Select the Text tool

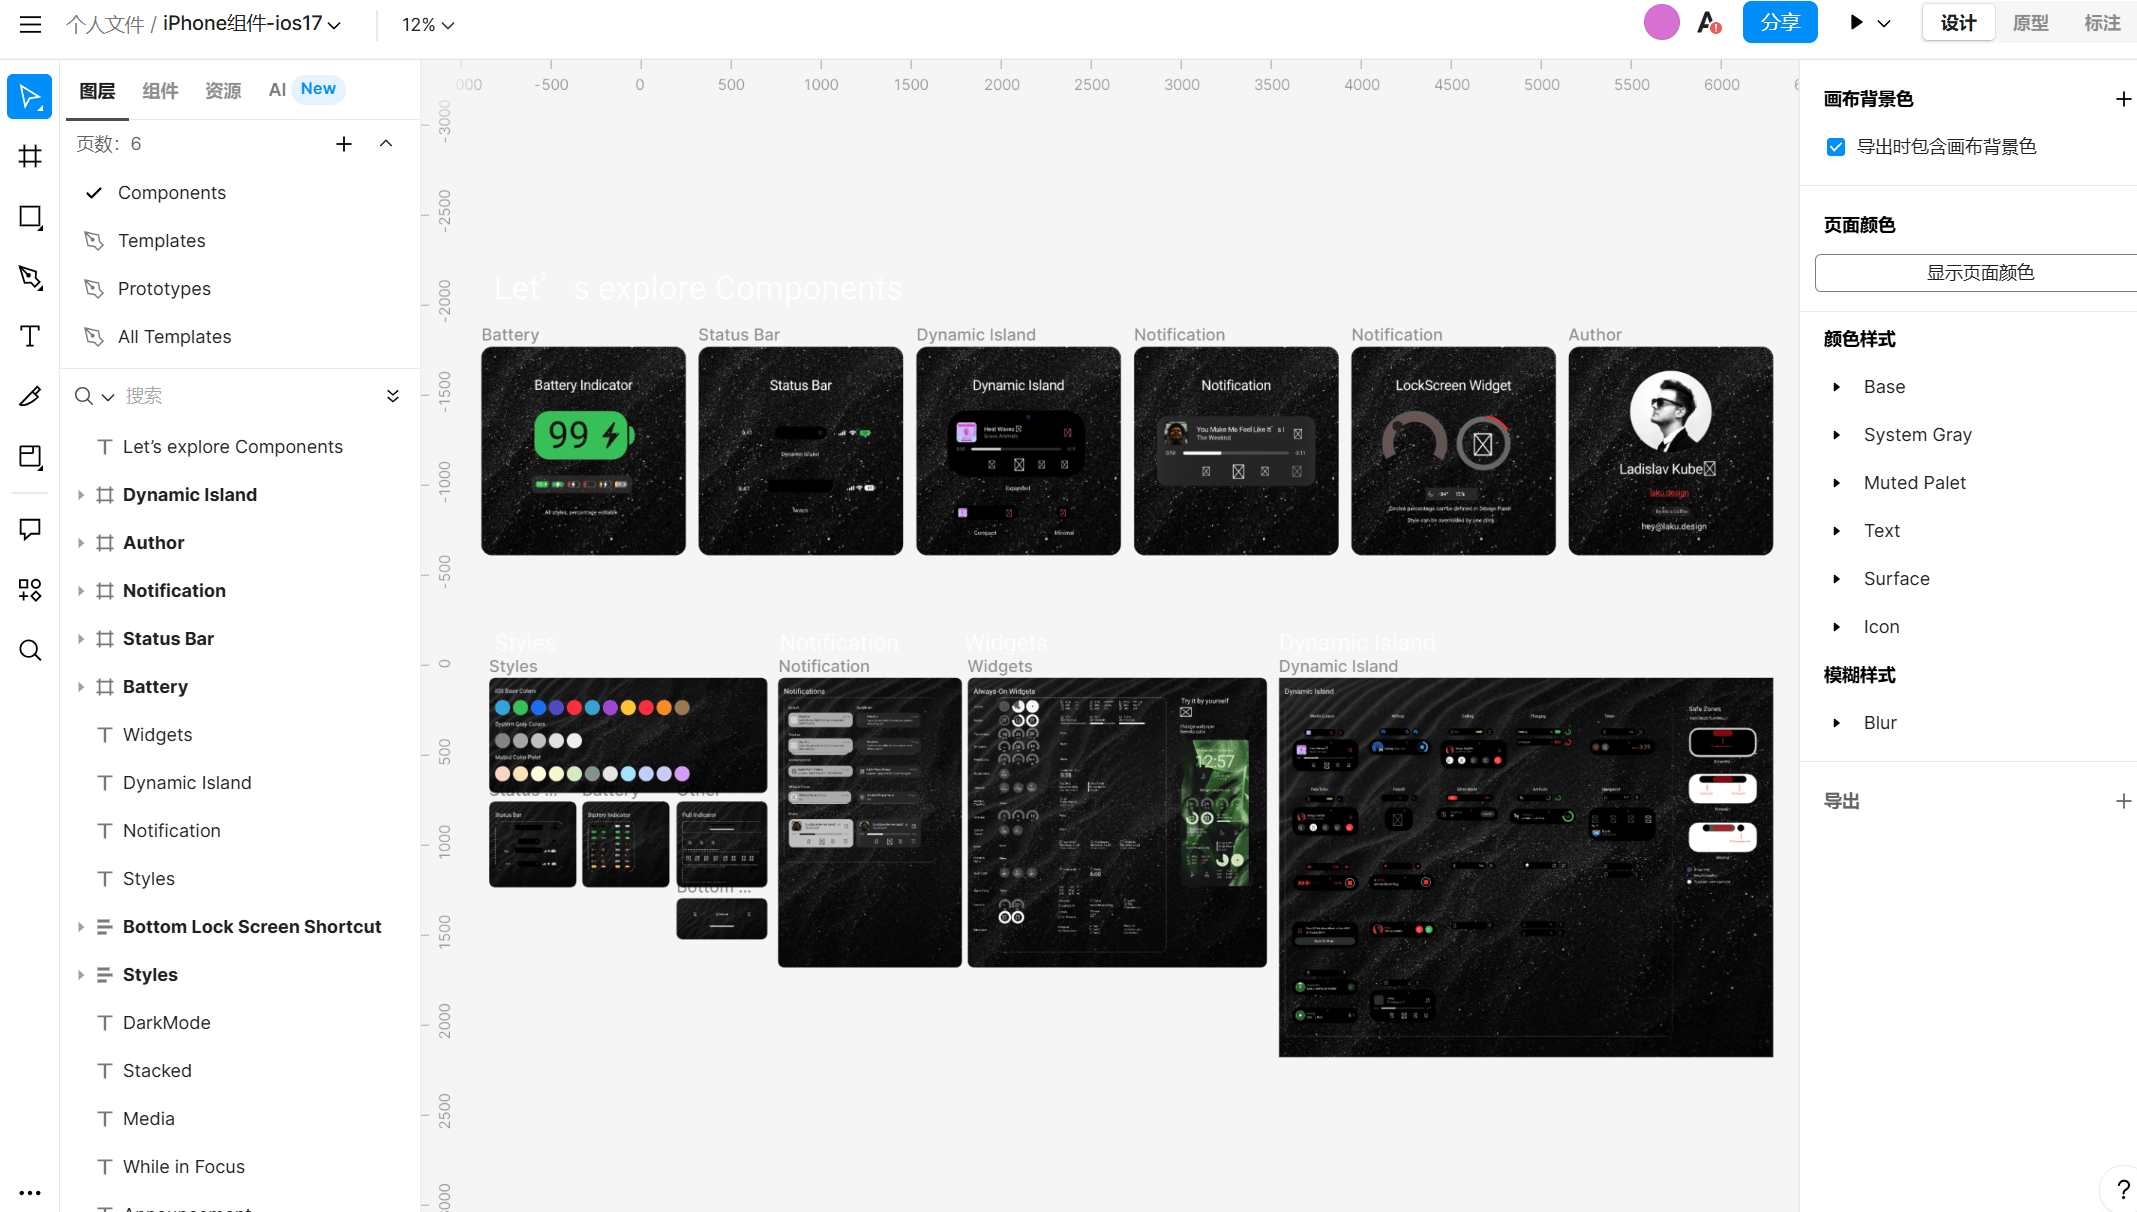point(30,336)
